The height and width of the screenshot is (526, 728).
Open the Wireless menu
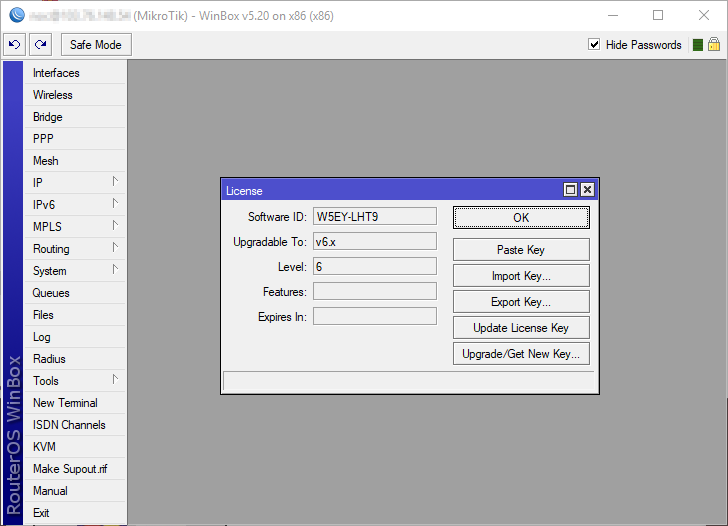click(75, 95)
